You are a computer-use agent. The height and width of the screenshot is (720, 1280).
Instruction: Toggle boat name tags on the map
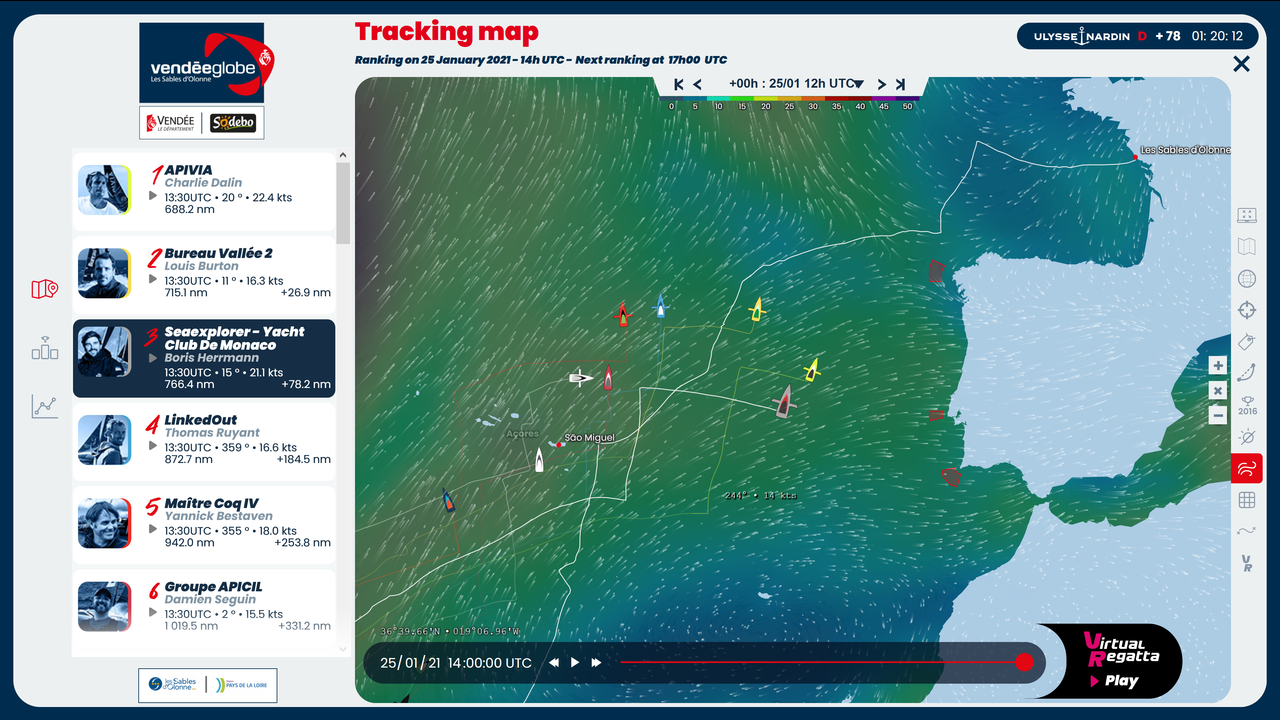[1246, 341]
